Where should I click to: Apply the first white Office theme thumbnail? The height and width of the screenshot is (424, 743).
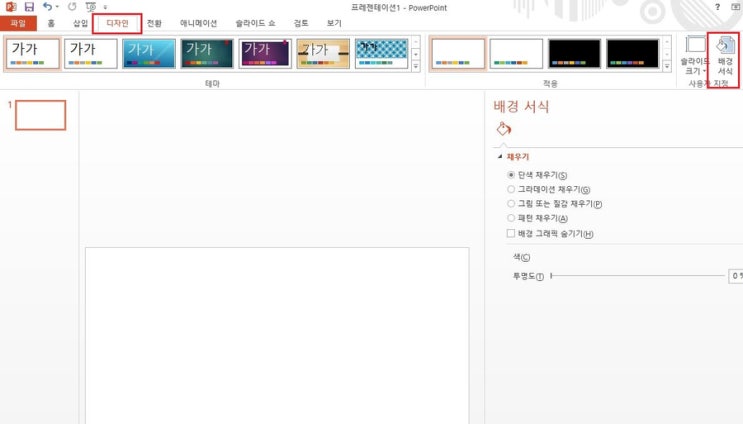click(x=33, y=54)
